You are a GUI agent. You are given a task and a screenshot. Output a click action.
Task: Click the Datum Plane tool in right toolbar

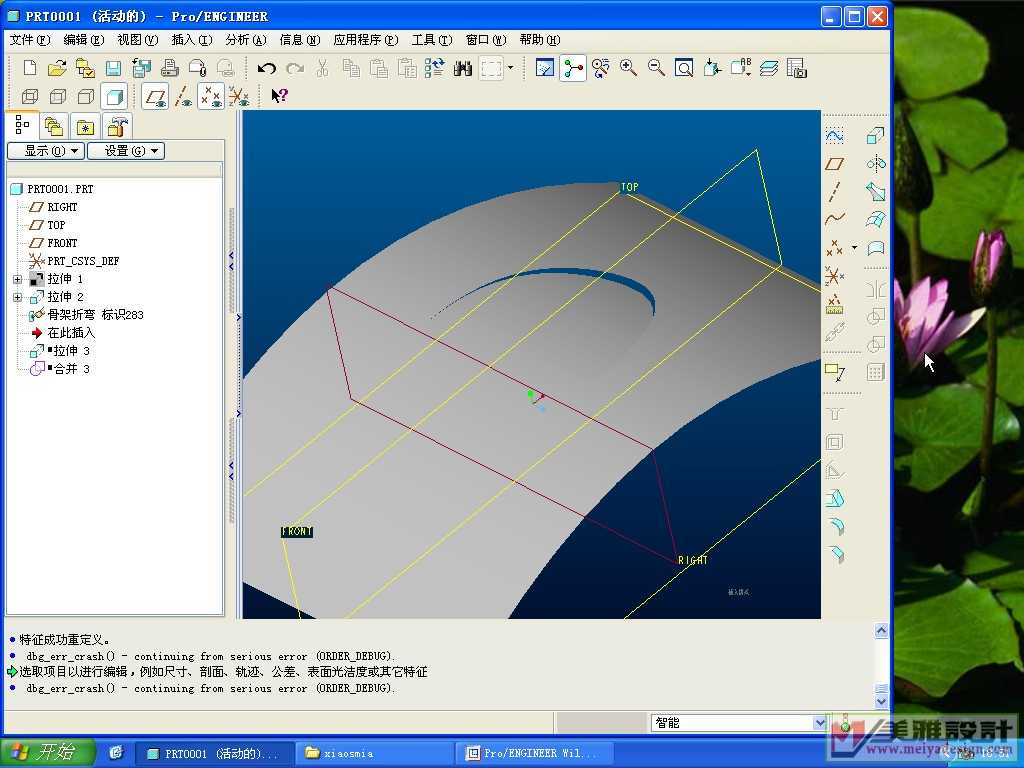[834, 163]
